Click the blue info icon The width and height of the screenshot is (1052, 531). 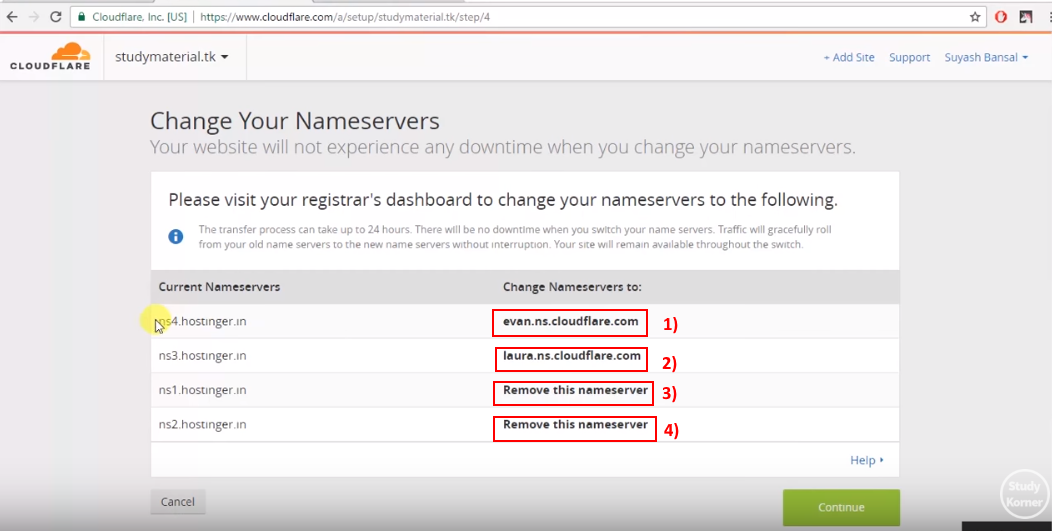click(x=176, y=236)
